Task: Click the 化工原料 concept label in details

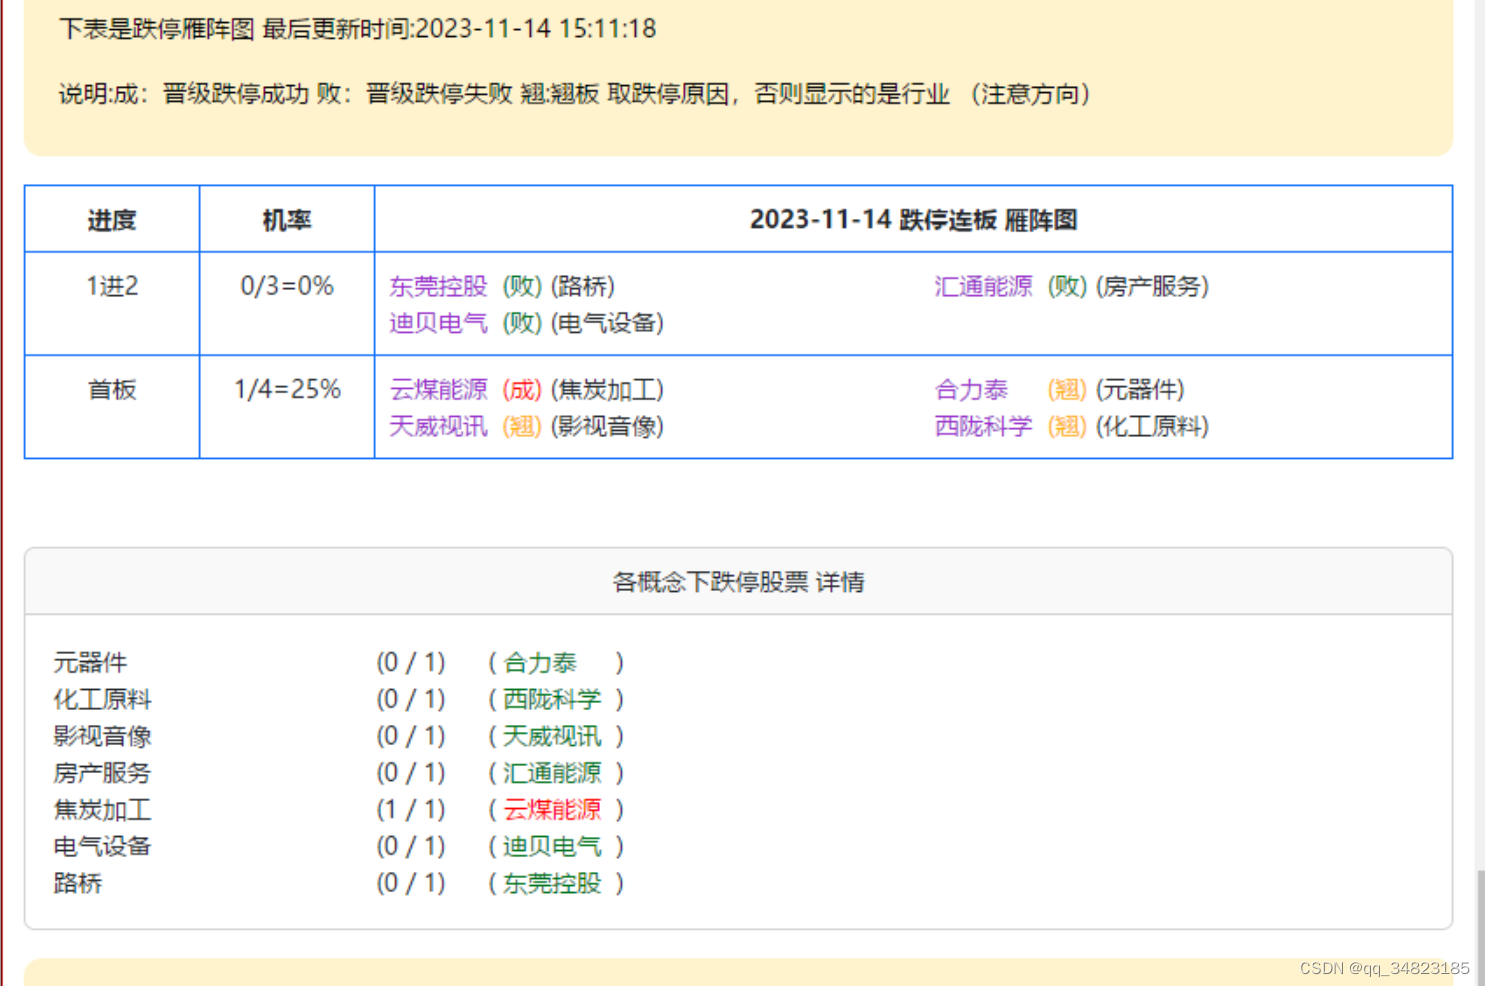Action: pos(102,700)
